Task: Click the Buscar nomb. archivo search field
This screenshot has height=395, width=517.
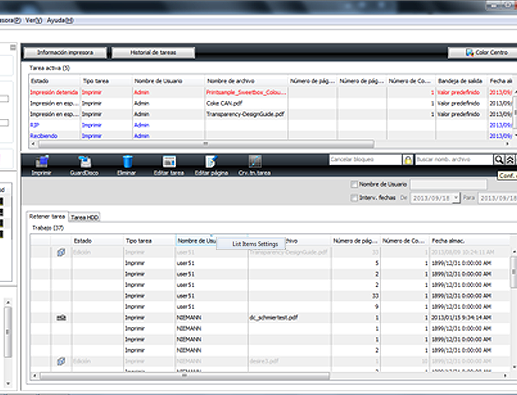Action: click(454, 160)
